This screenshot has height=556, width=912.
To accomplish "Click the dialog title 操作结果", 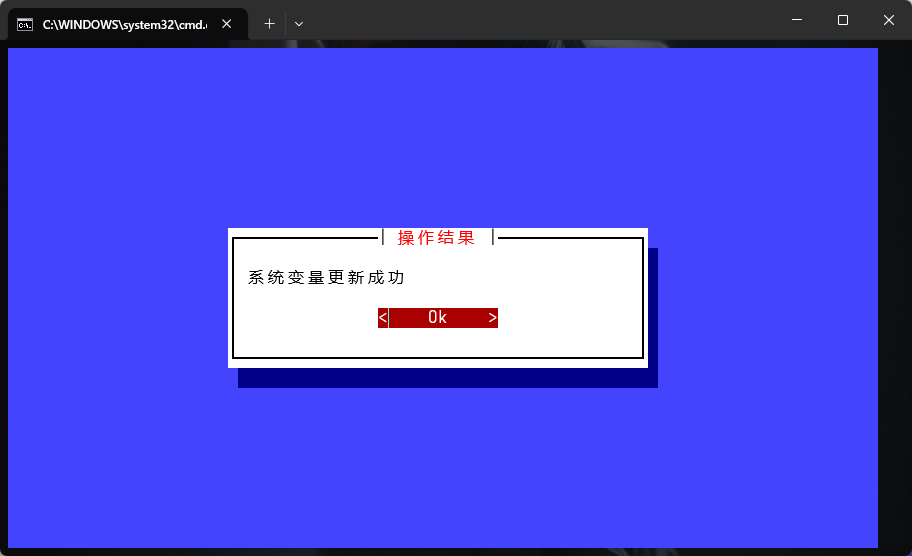I will [x=436, y=237].
